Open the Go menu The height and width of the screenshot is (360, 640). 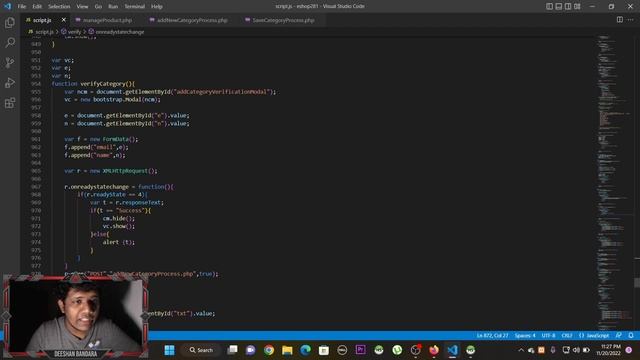coord(98,7)
